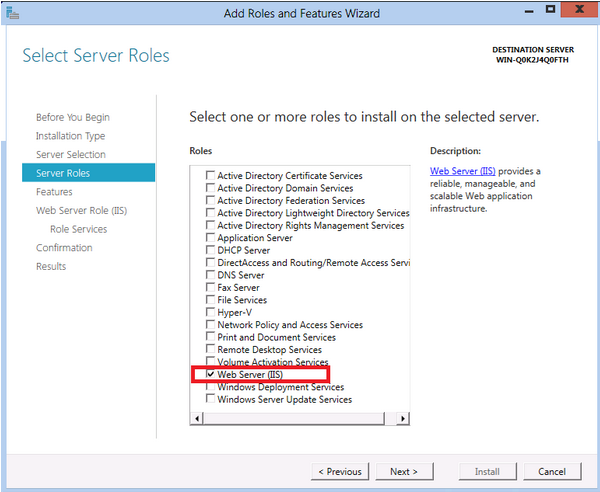Check Windows Server Update Services role

click(x=210, y=399)
